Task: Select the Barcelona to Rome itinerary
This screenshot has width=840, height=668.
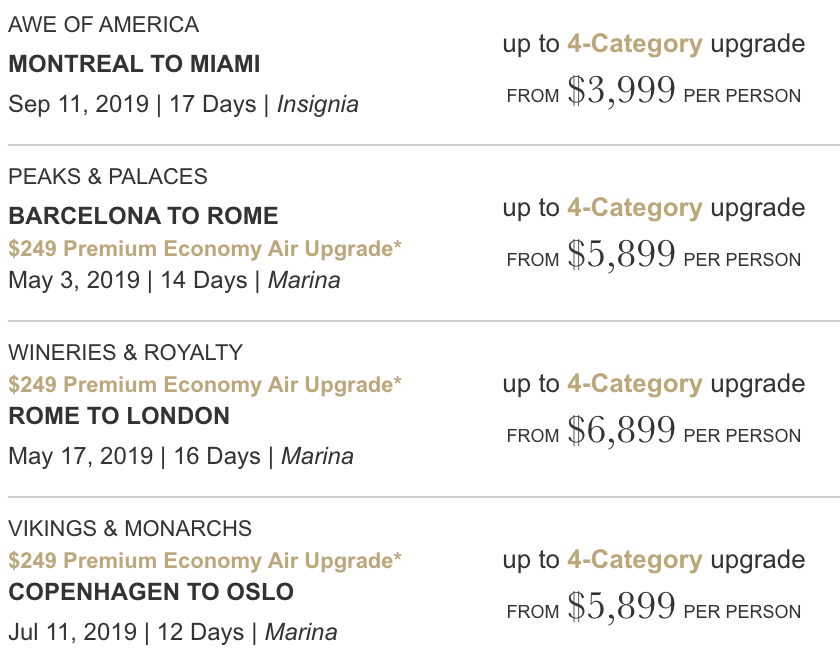Action: coord(143,216)
